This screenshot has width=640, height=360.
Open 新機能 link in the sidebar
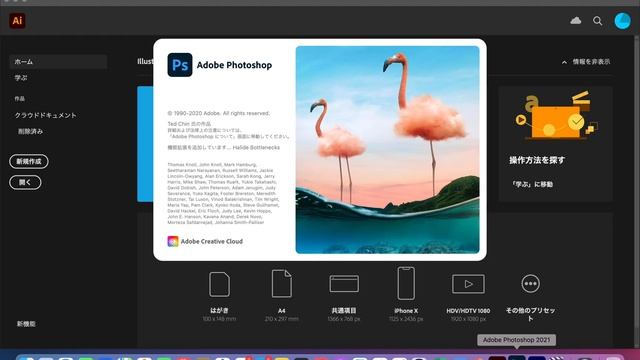tap(26, 324)
